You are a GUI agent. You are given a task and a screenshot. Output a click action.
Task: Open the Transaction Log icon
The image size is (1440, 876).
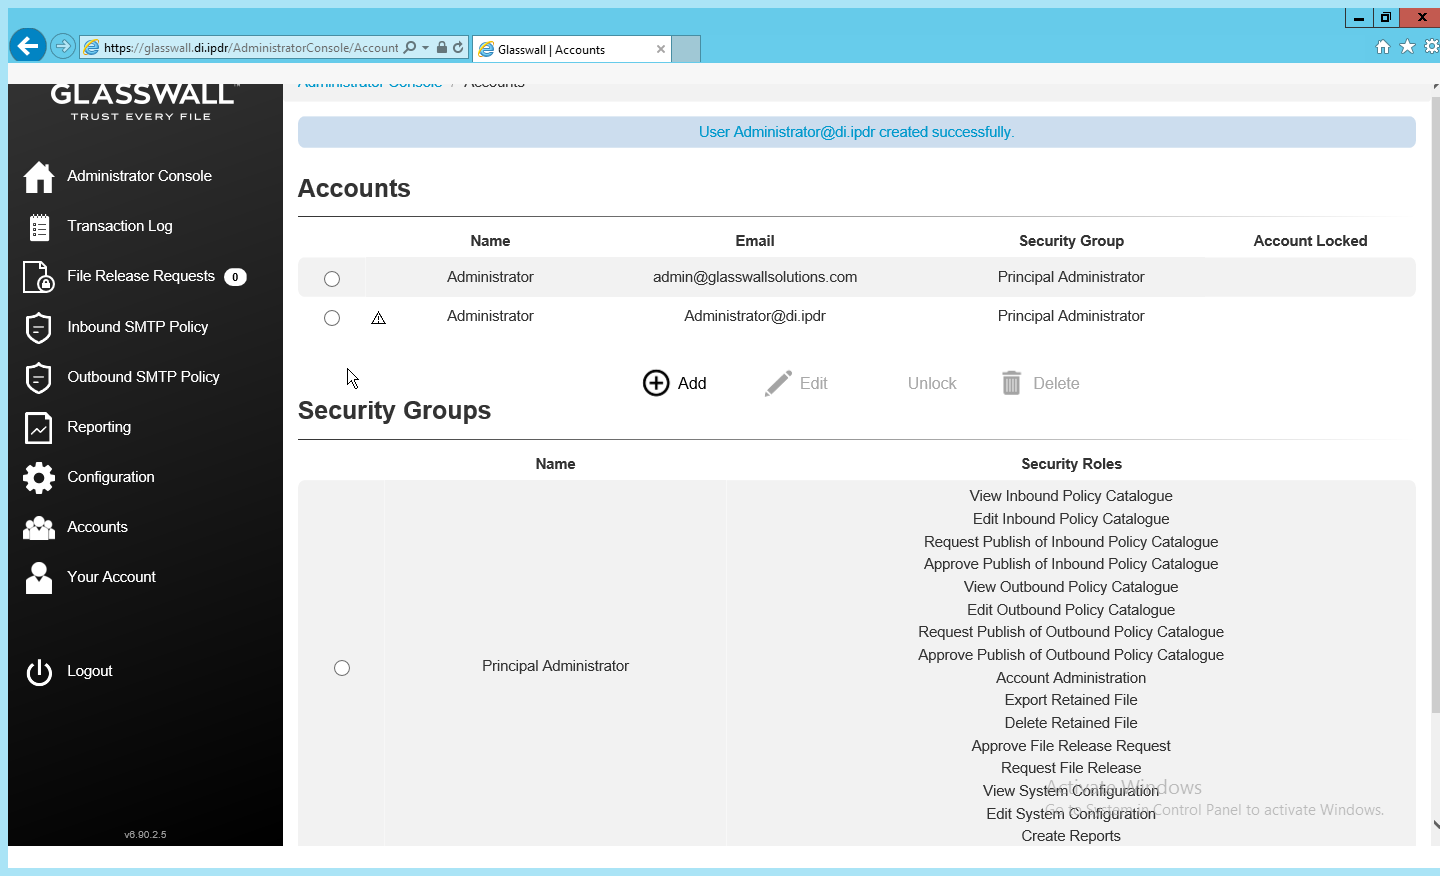pos(39,227)
